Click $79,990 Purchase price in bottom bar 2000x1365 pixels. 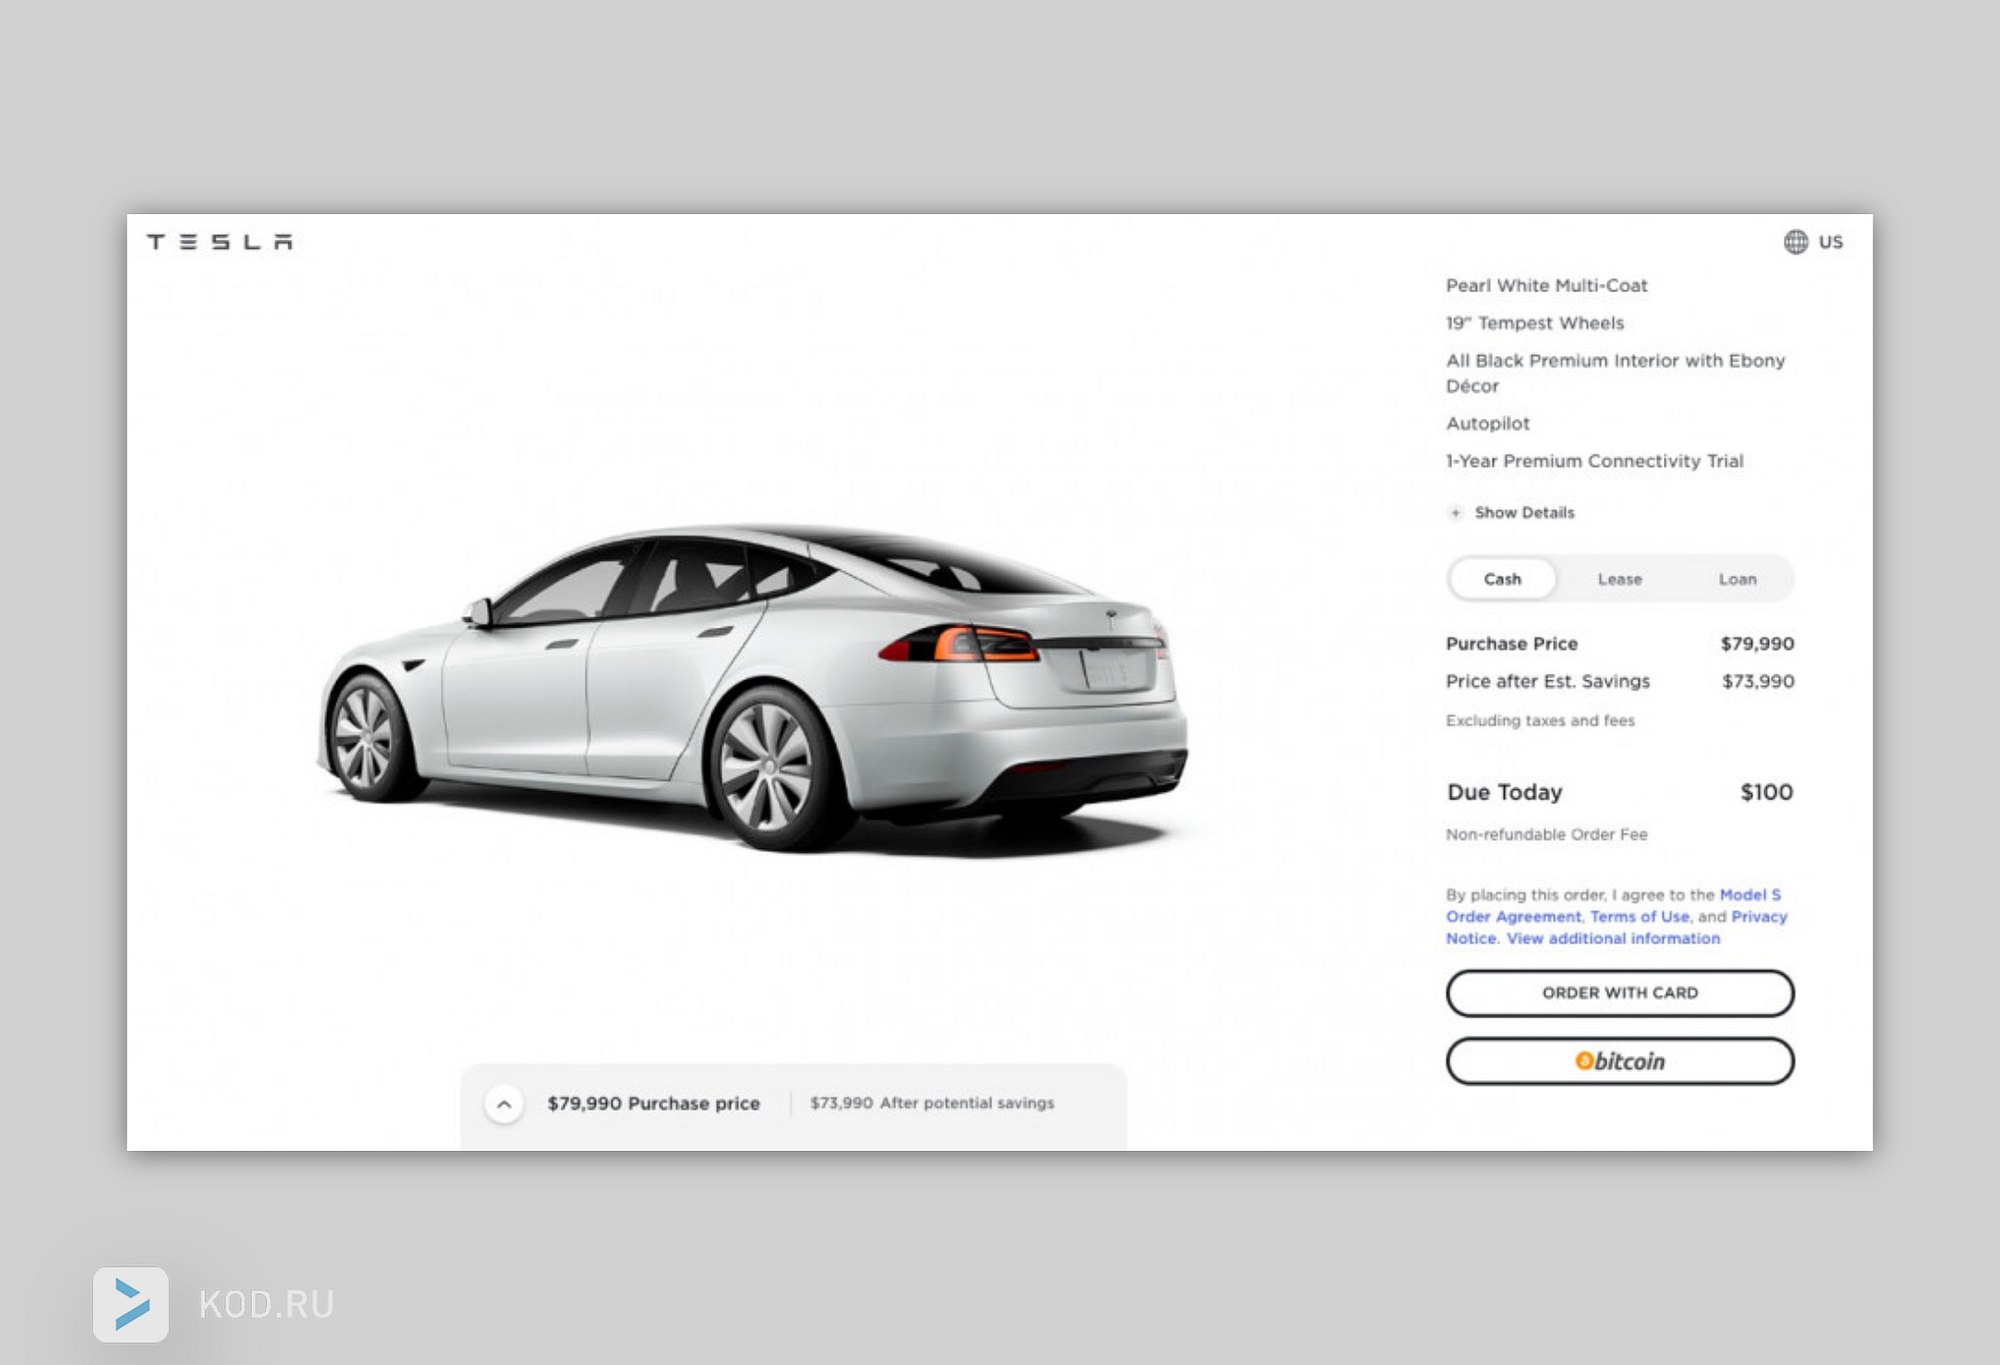[653, 1104]
